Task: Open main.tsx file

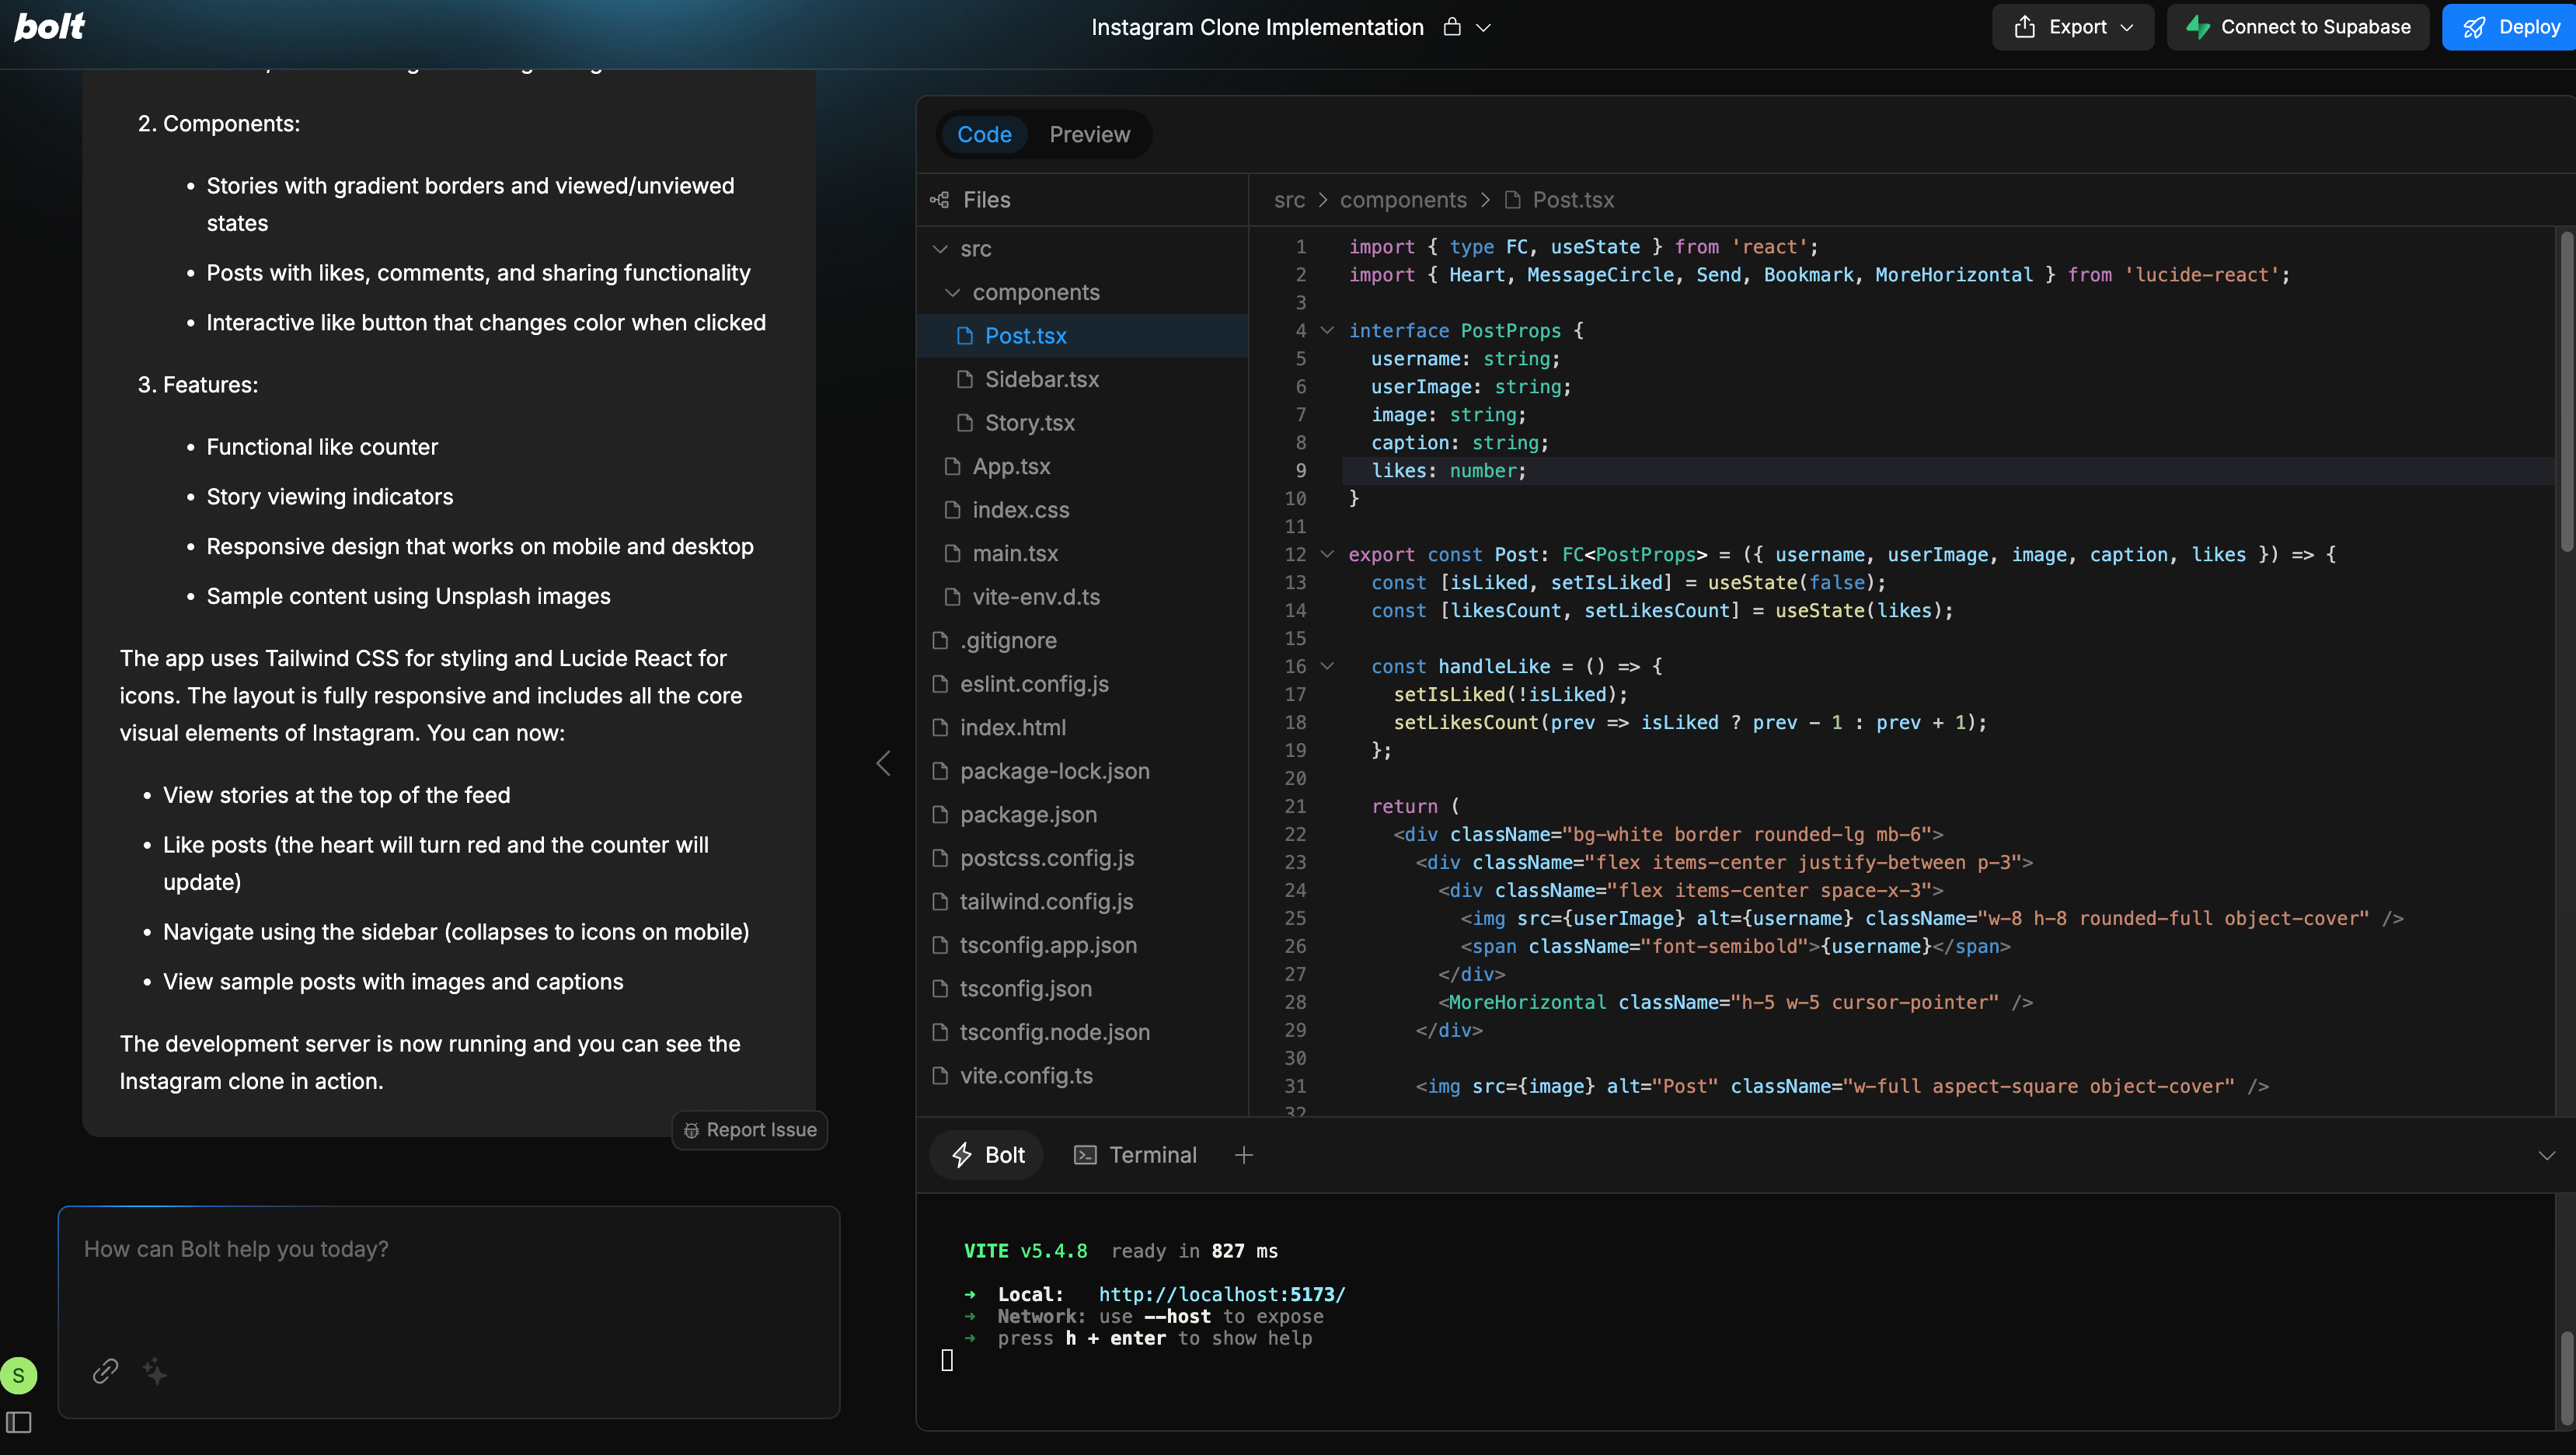Action: tap(1082, 553)
